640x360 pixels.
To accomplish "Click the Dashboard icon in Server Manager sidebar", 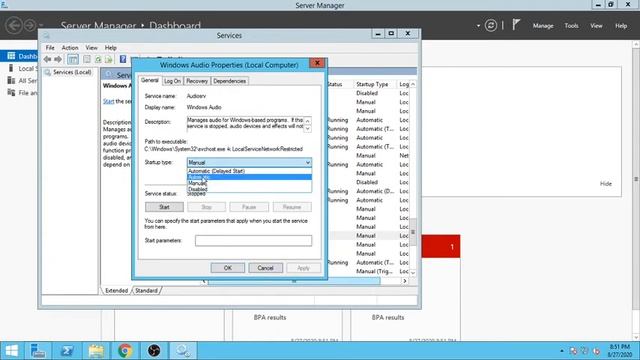I will (x=11, y=56).
